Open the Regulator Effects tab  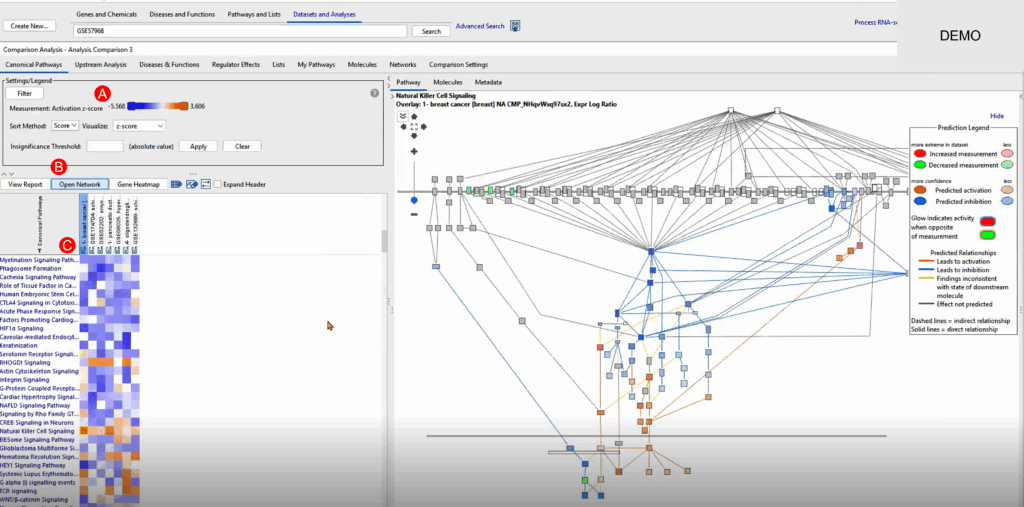236,65
